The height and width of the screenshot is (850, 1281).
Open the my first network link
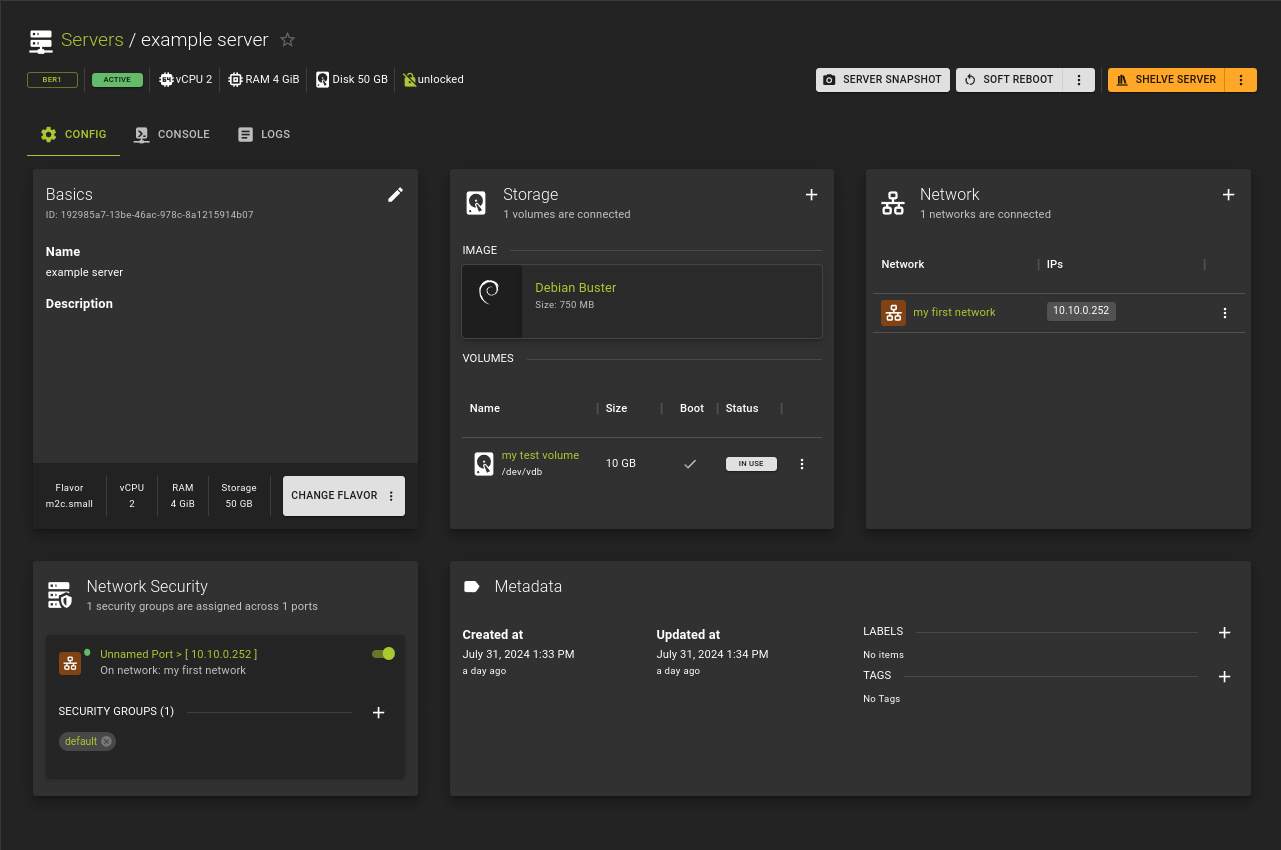pos(954,312)
